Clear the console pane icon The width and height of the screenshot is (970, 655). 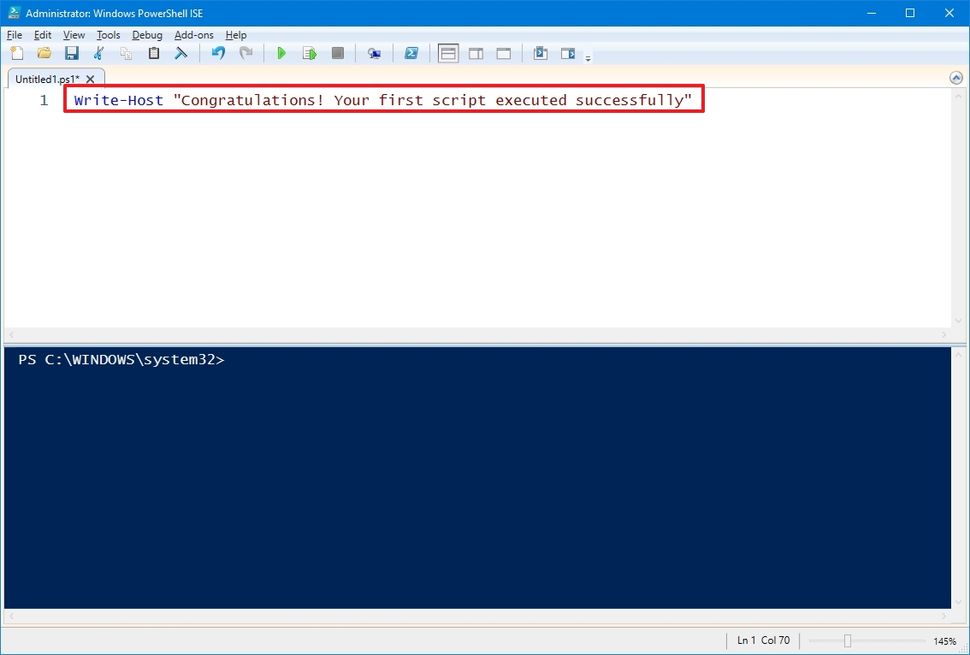(181, 53)
